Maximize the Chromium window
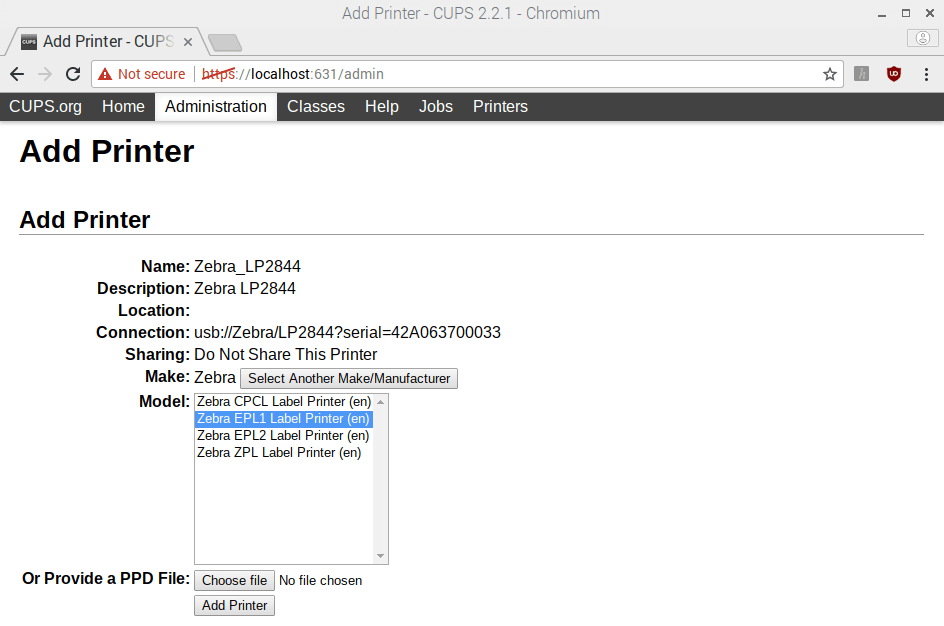The height and width of the screenshot is (626, 944). (905, 13)
